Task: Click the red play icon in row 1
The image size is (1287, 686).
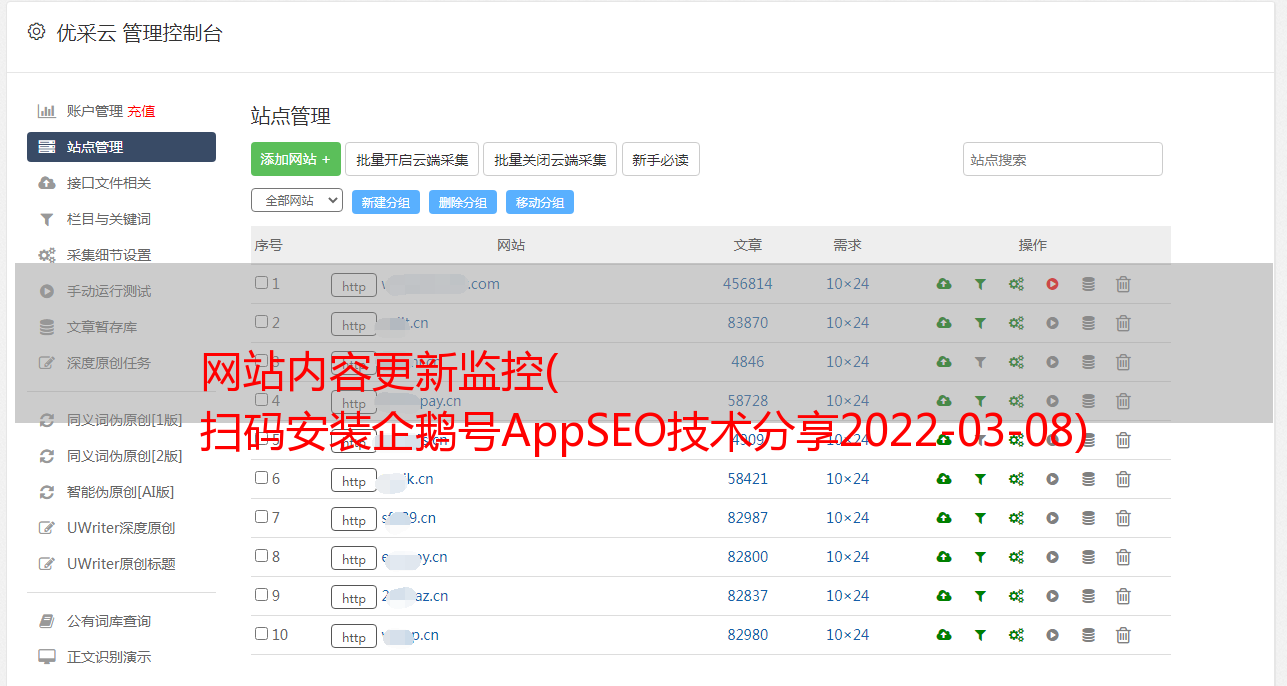Action: point(1052,284)
